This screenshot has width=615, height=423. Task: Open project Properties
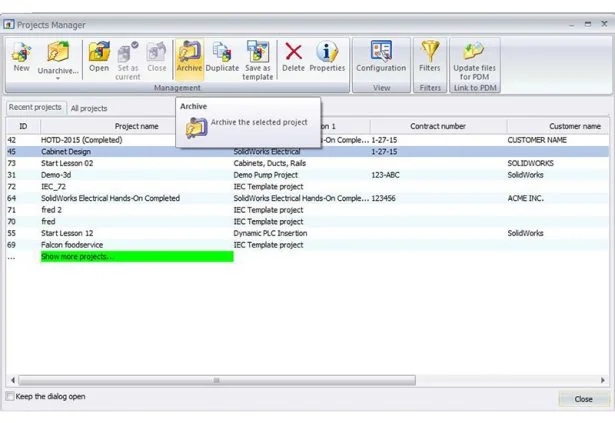(326, 56)
